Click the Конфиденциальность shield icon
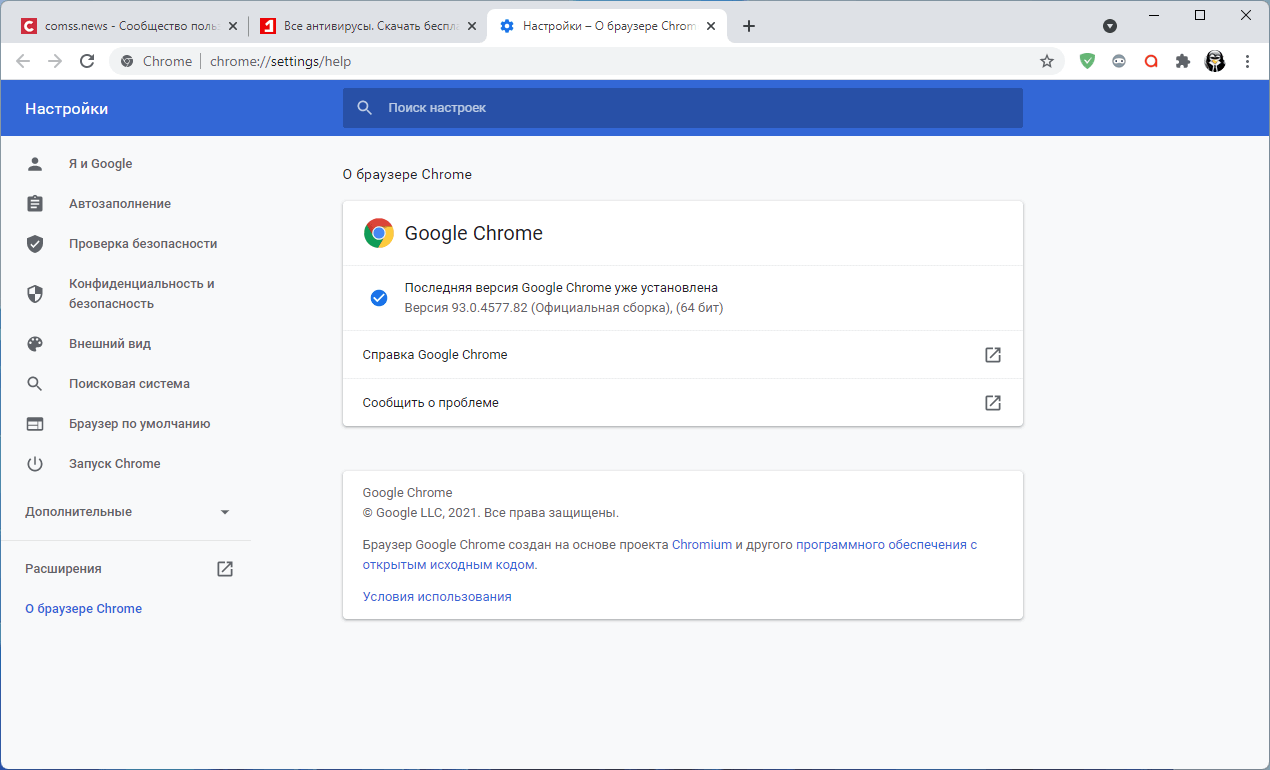 pyautogui.click(x=35, y=294)
